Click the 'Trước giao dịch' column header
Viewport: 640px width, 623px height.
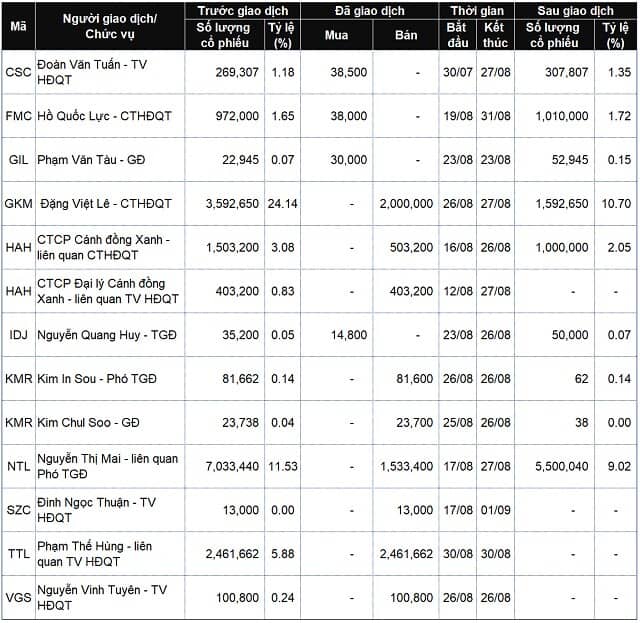243,11
